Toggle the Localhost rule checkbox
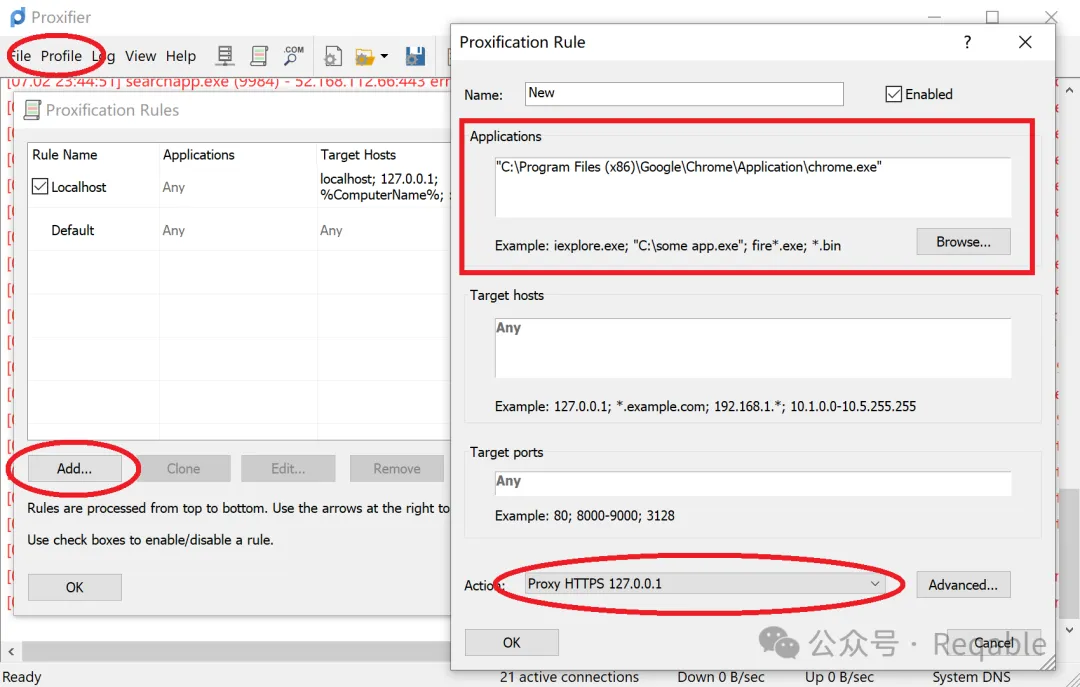The height and width of the screenshot is (687, 1080). coord(40,186)
